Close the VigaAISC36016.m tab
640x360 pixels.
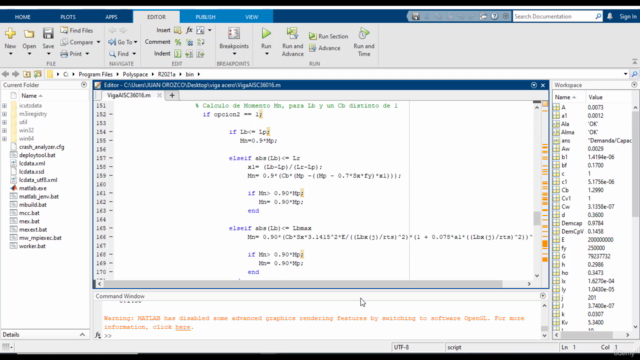(159, 95)
